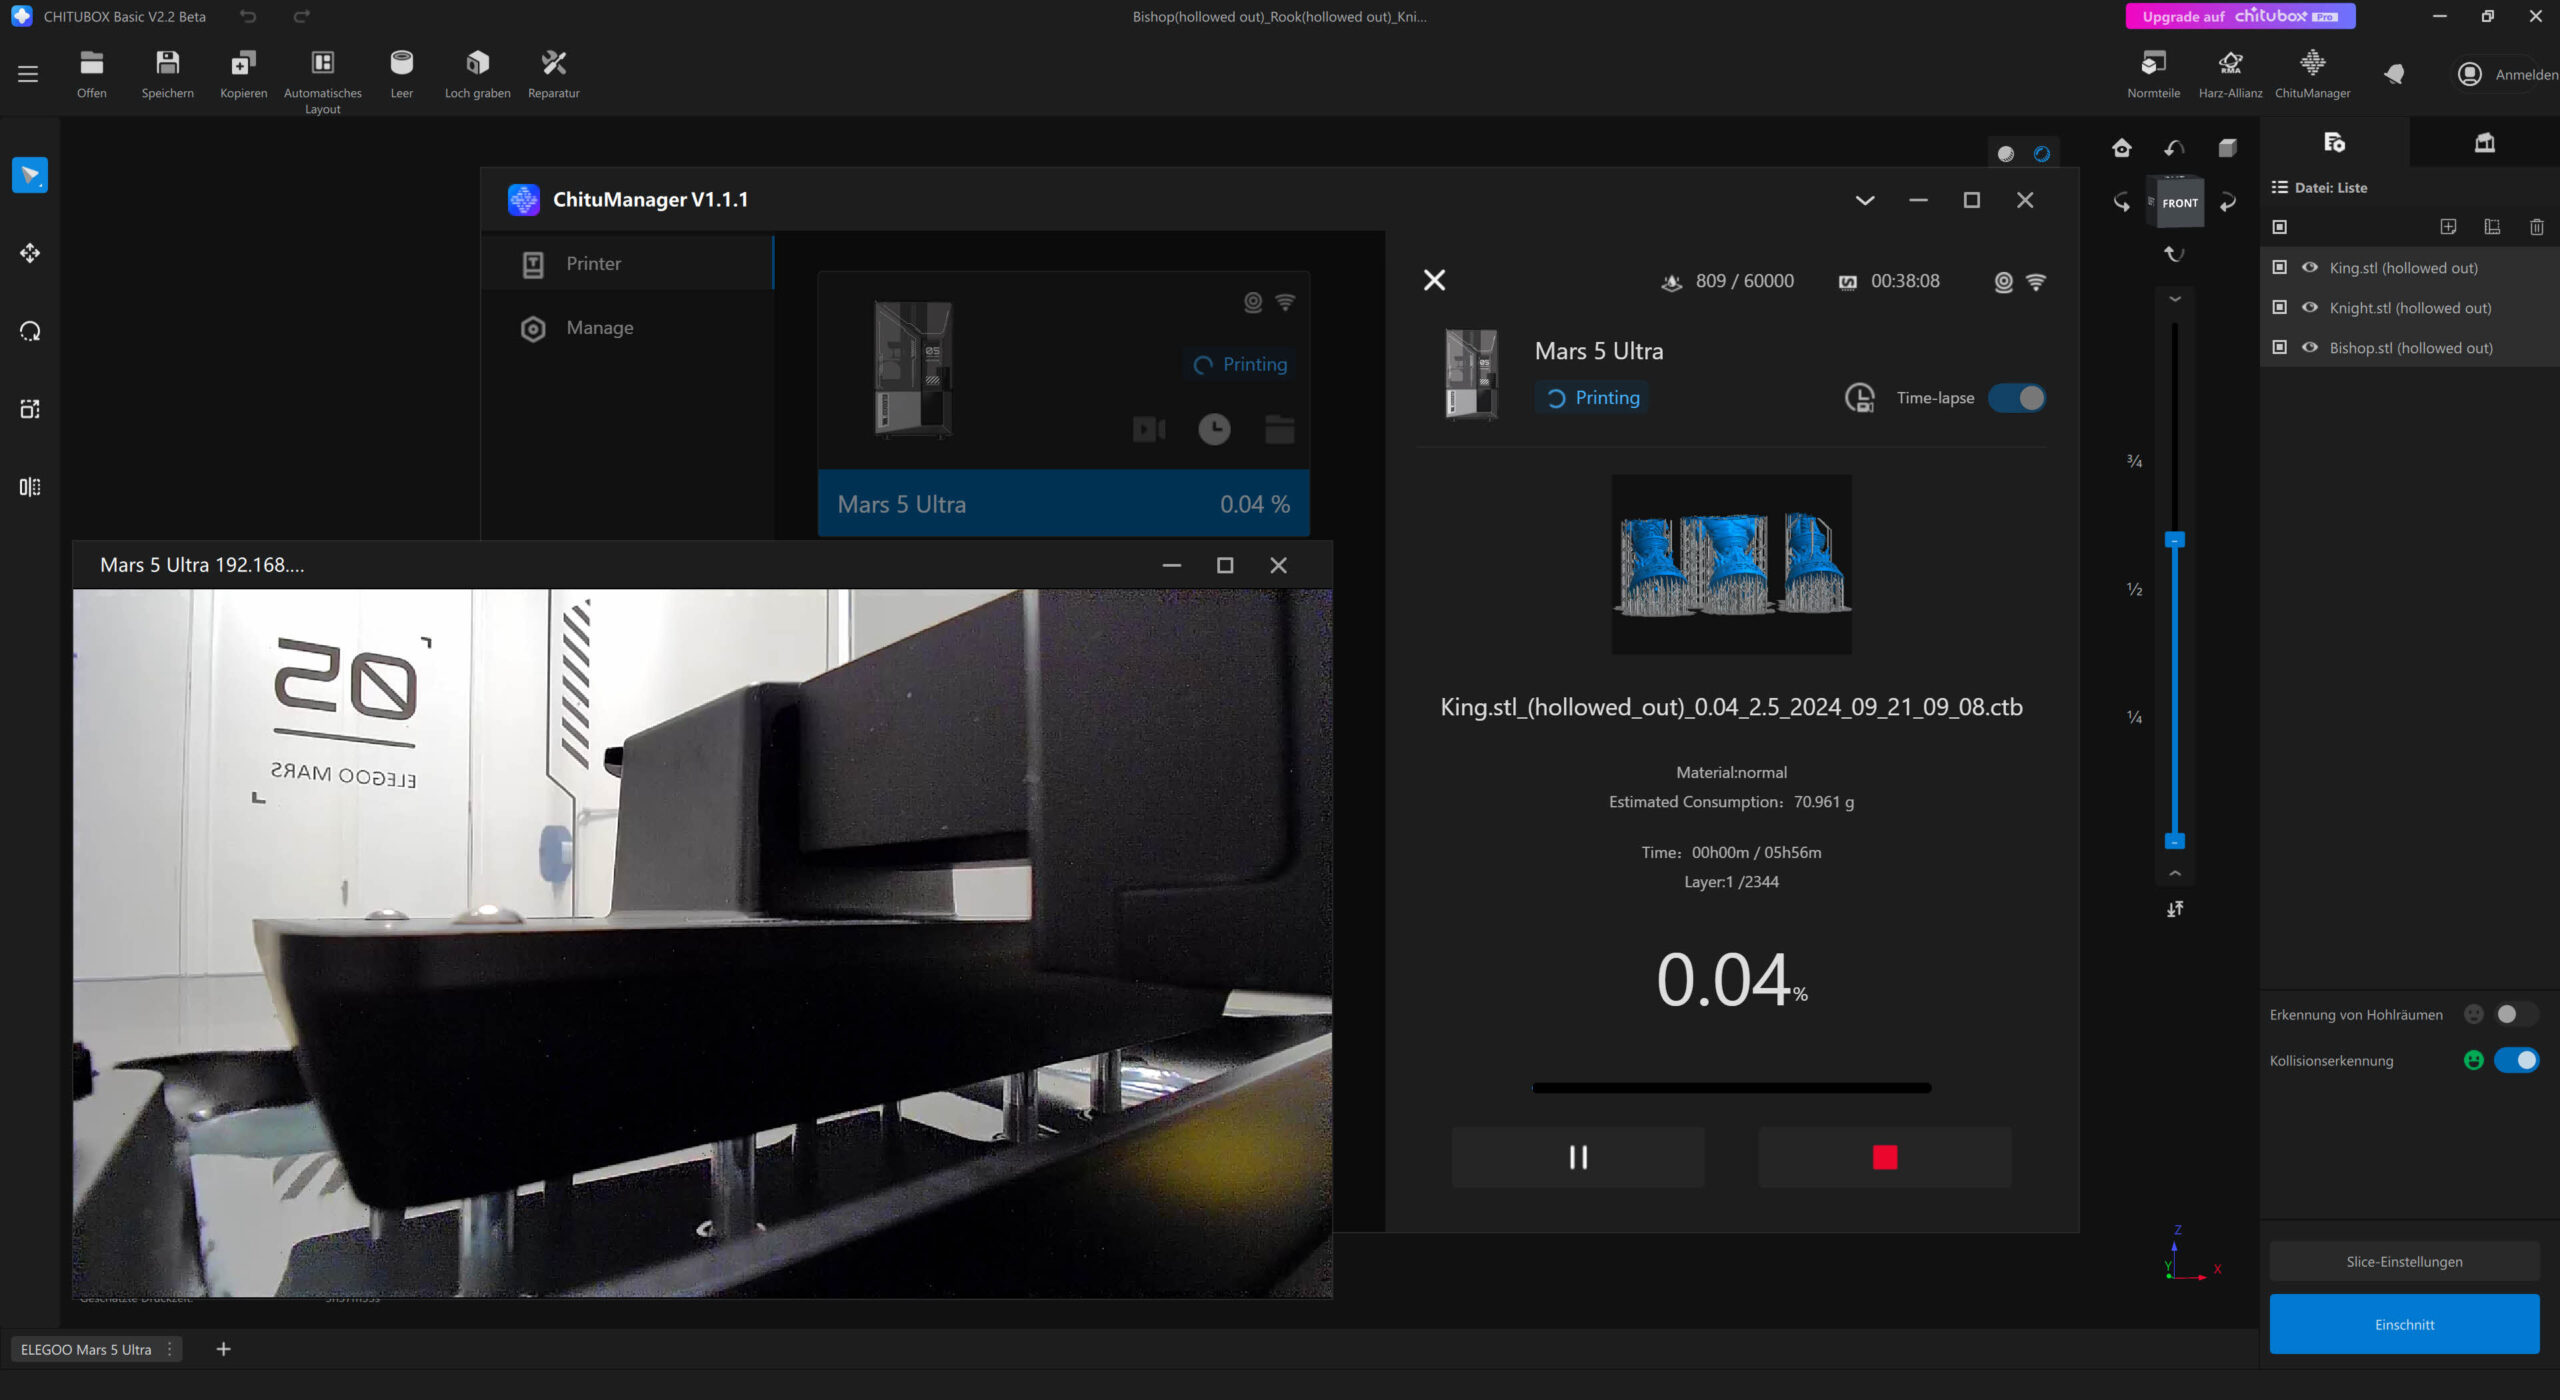2560x1400 pixels.
Task: Open ELEGOO Mars 5 Ultra tab options
Action: (x=170, y=1349)
